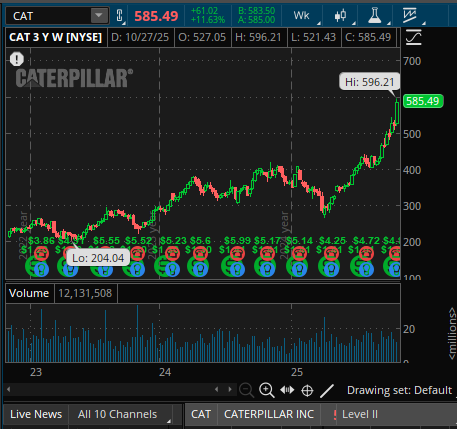The width and height of the screenshot is (457, 429).
Task: Click the <millions> volume axis label
Action: (452, 333)
